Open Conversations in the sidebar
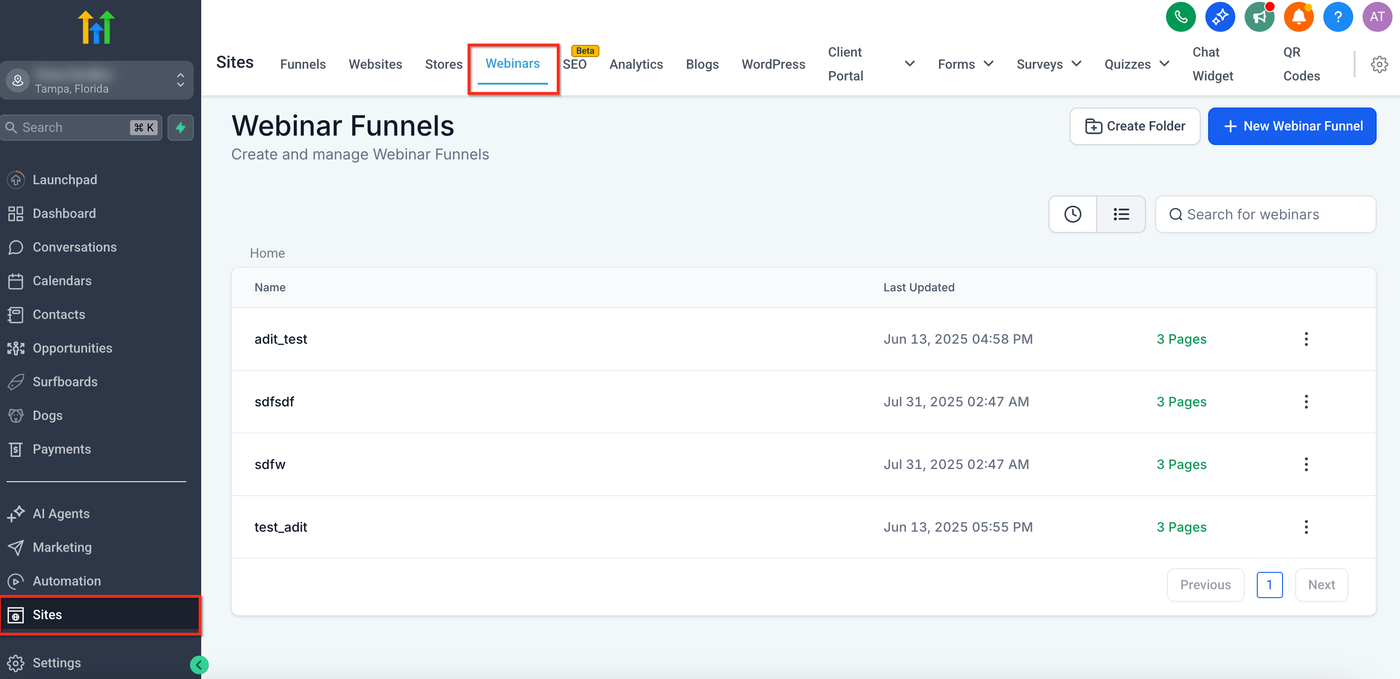The image size is (1400, 679). [x=74, y=247]
